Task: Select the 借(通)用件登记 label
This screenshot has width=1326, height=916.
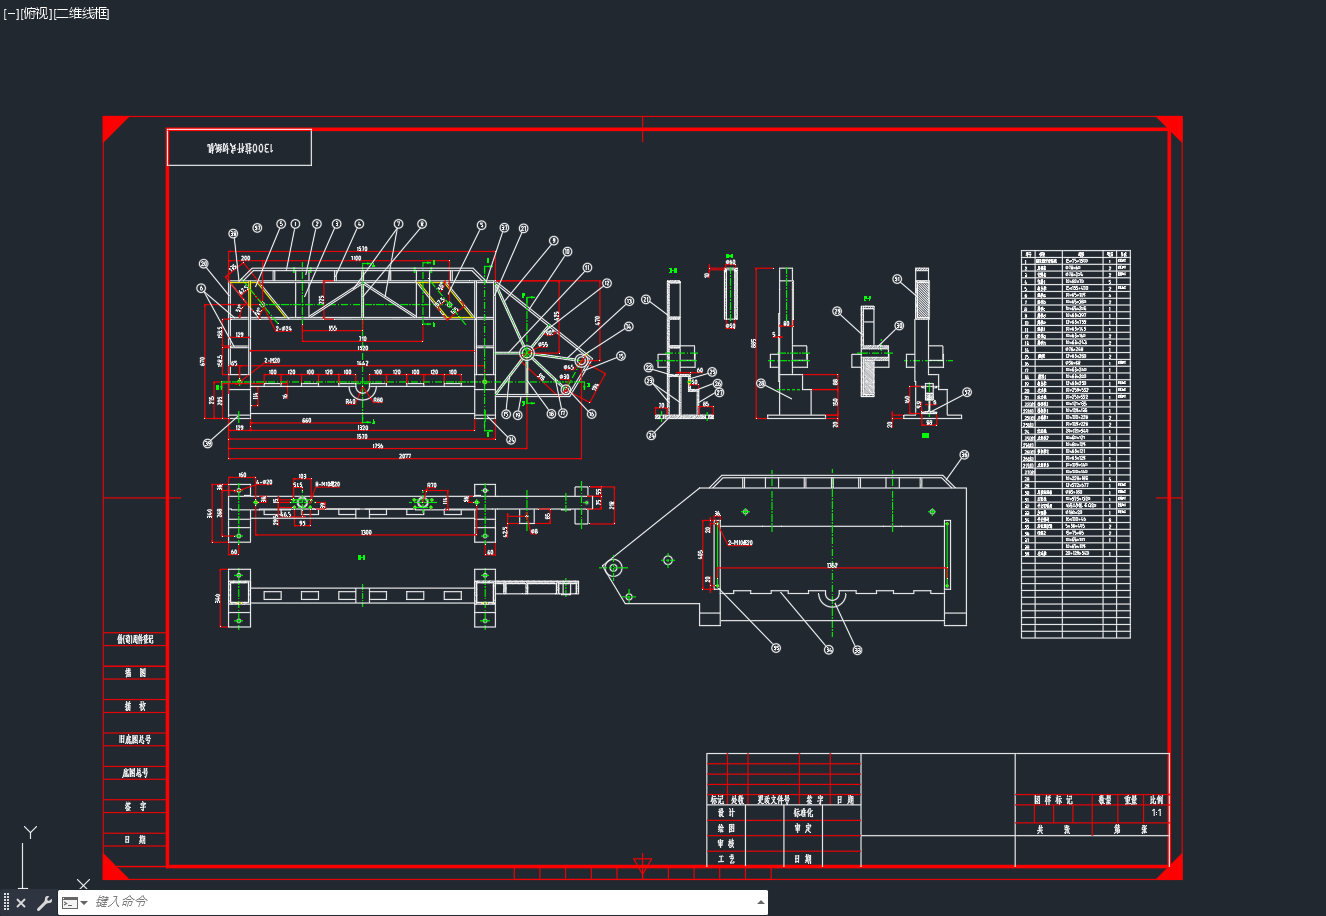Action: pos(135,639)
